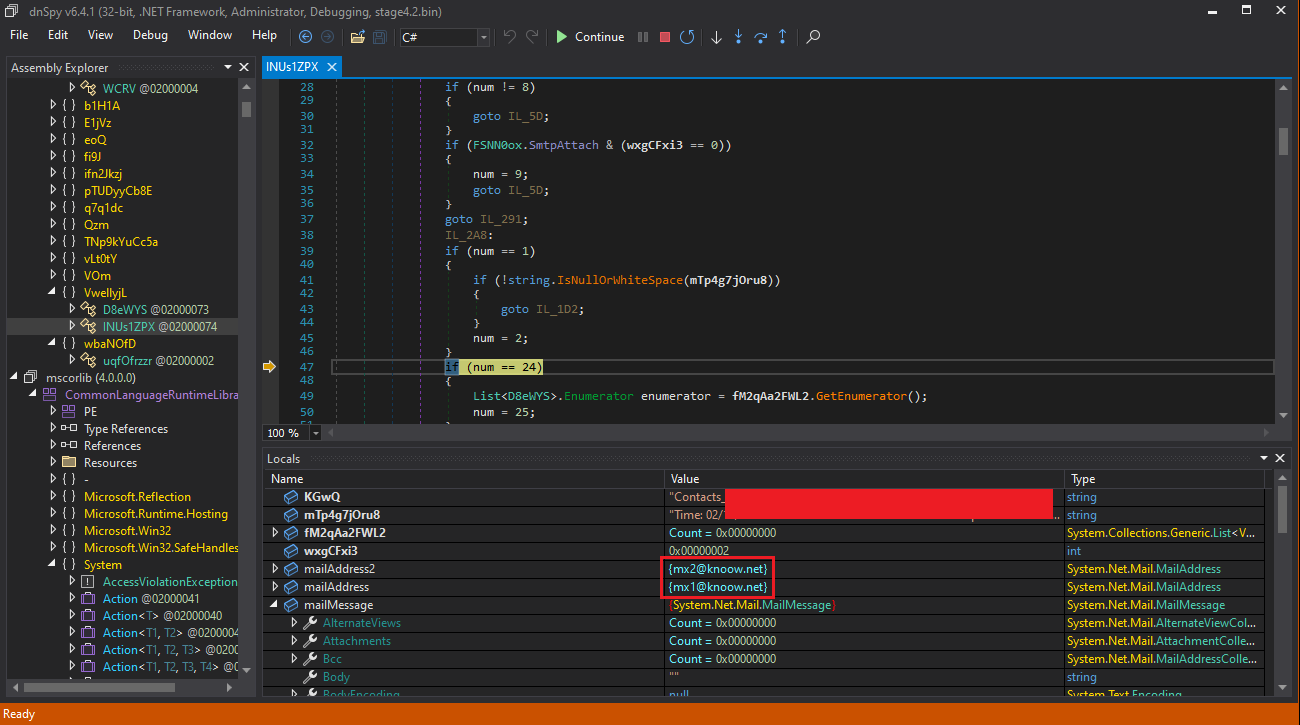Click the Restart debugging icon
This screenshot has width=1300, height=725.
coord(687,37)
